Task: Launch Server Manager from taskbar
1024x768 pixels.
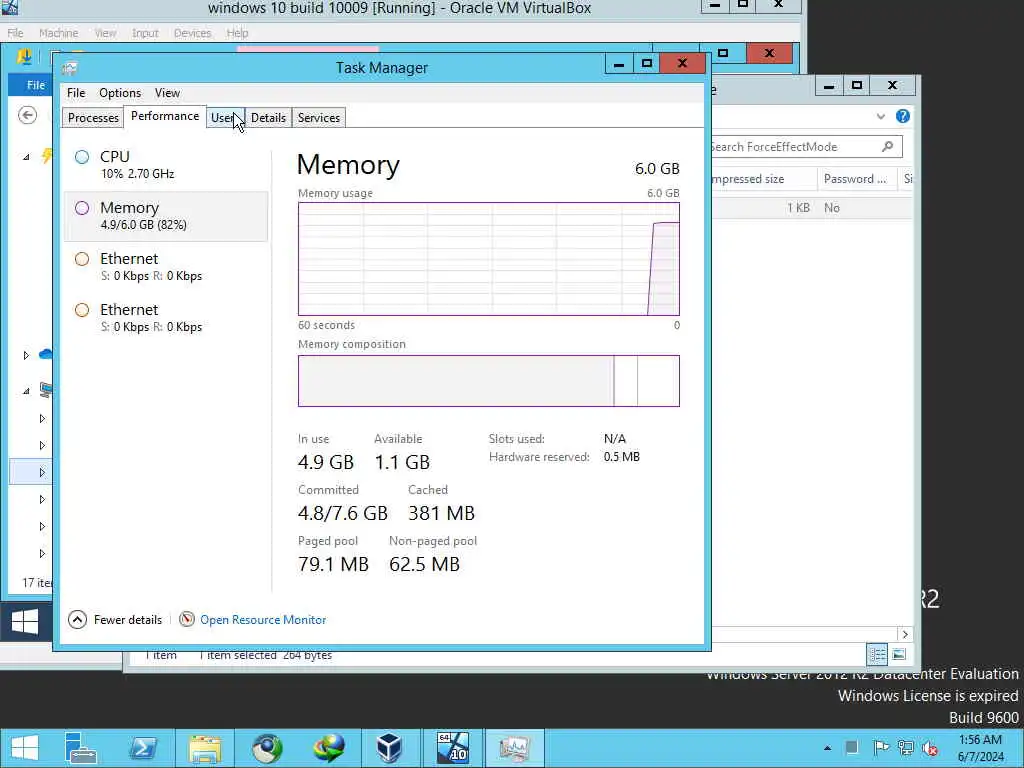Action: tap(81, 748)
